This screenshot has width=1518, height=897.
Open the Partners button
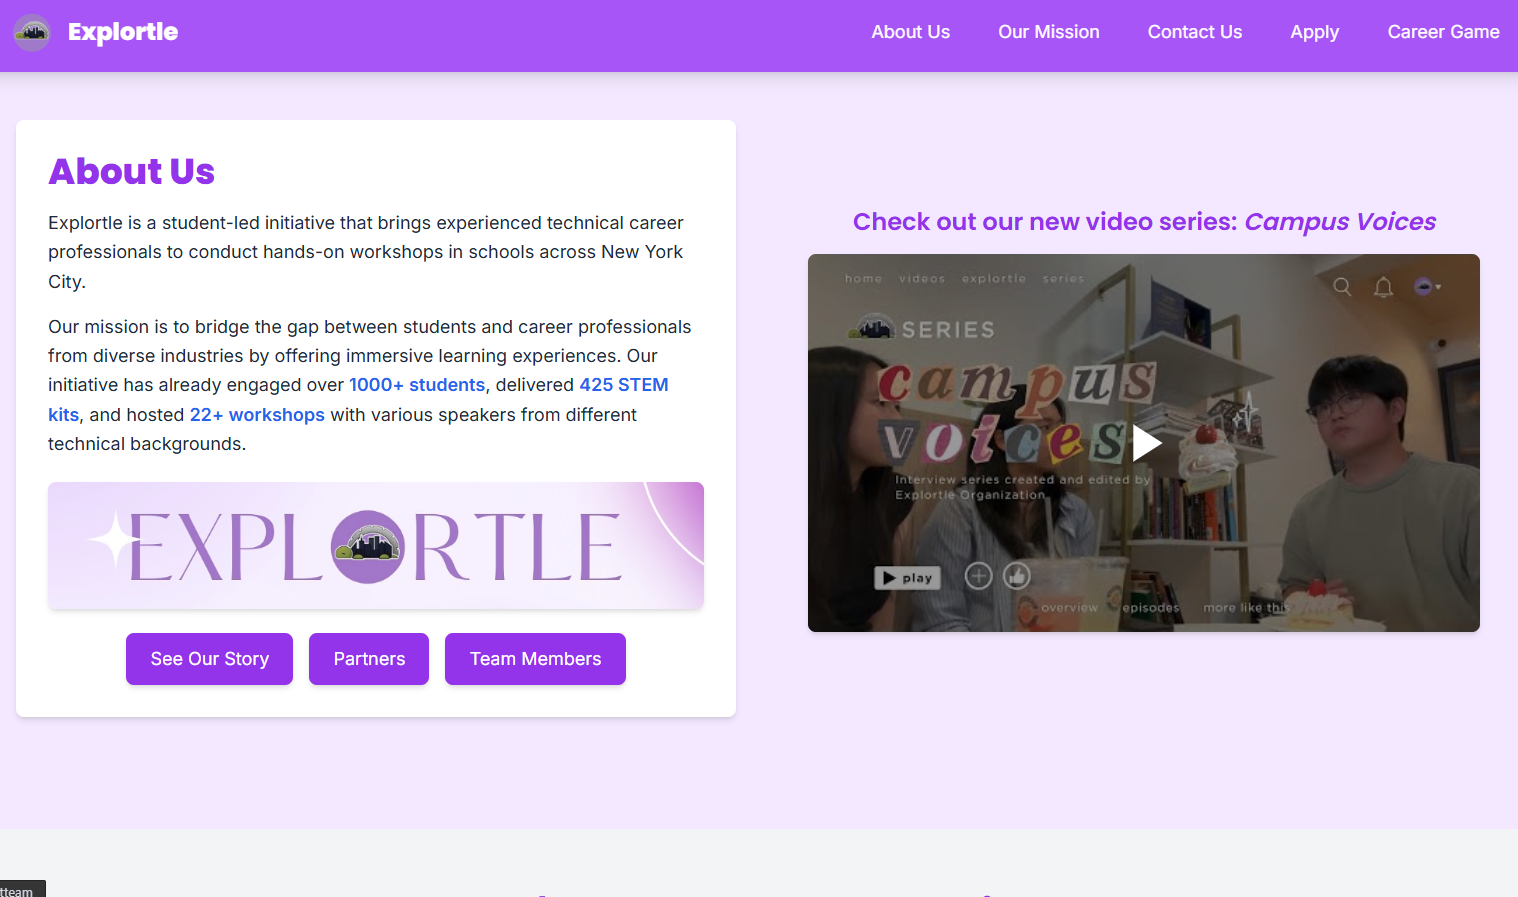click(x=369, y=659)
